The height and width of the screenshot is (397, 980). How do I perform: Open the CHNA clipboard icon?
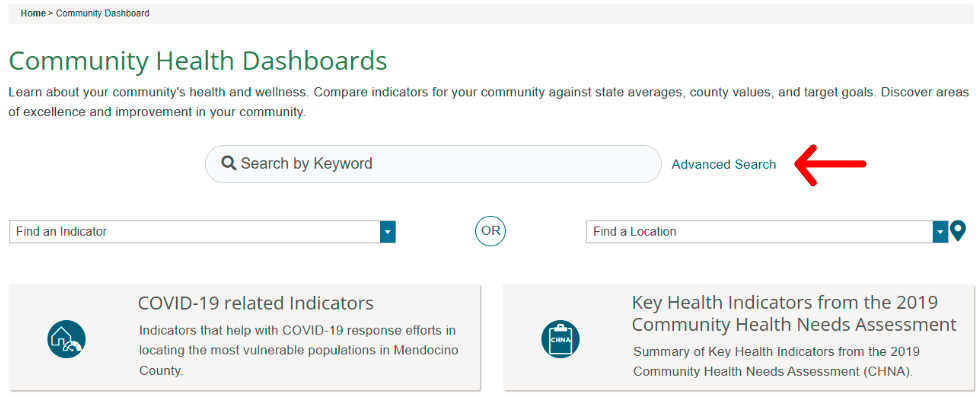click(560, 339)
